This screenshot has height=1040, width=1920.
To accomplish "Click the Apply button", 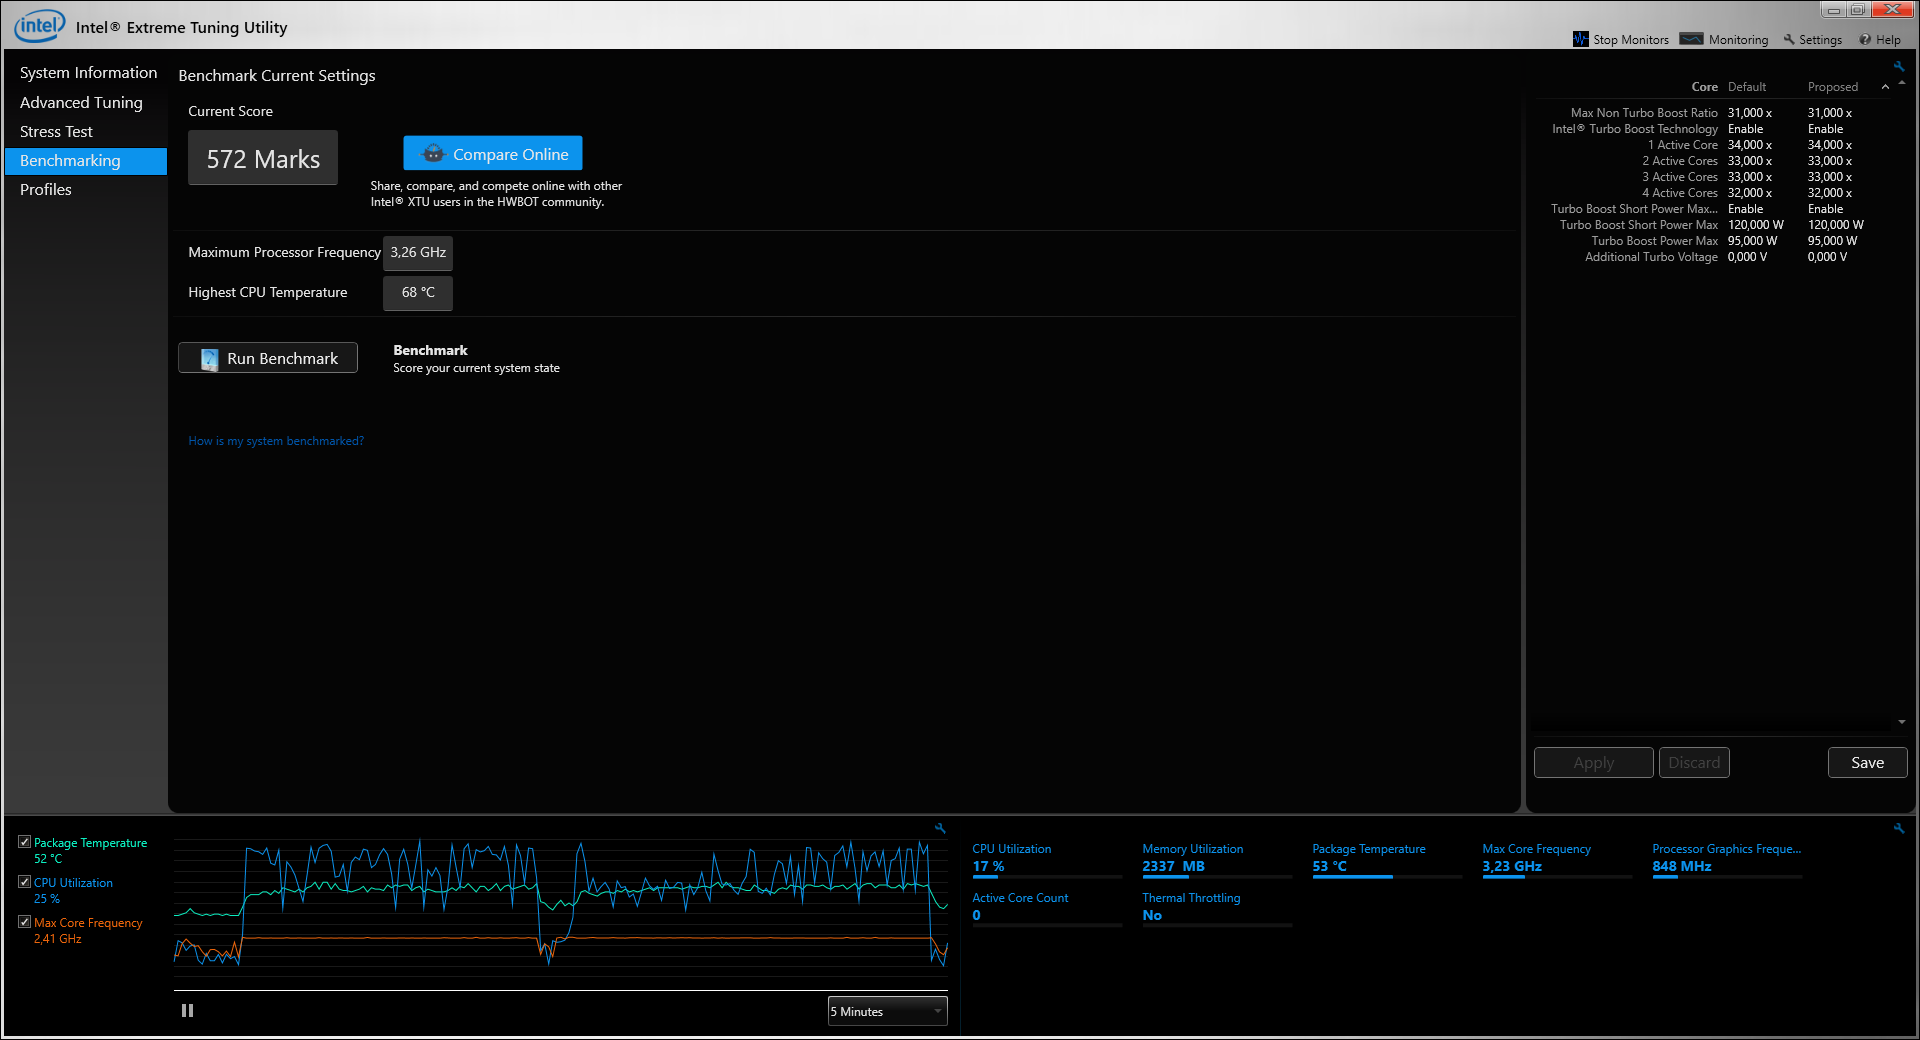I will [x=1593, y=763].
